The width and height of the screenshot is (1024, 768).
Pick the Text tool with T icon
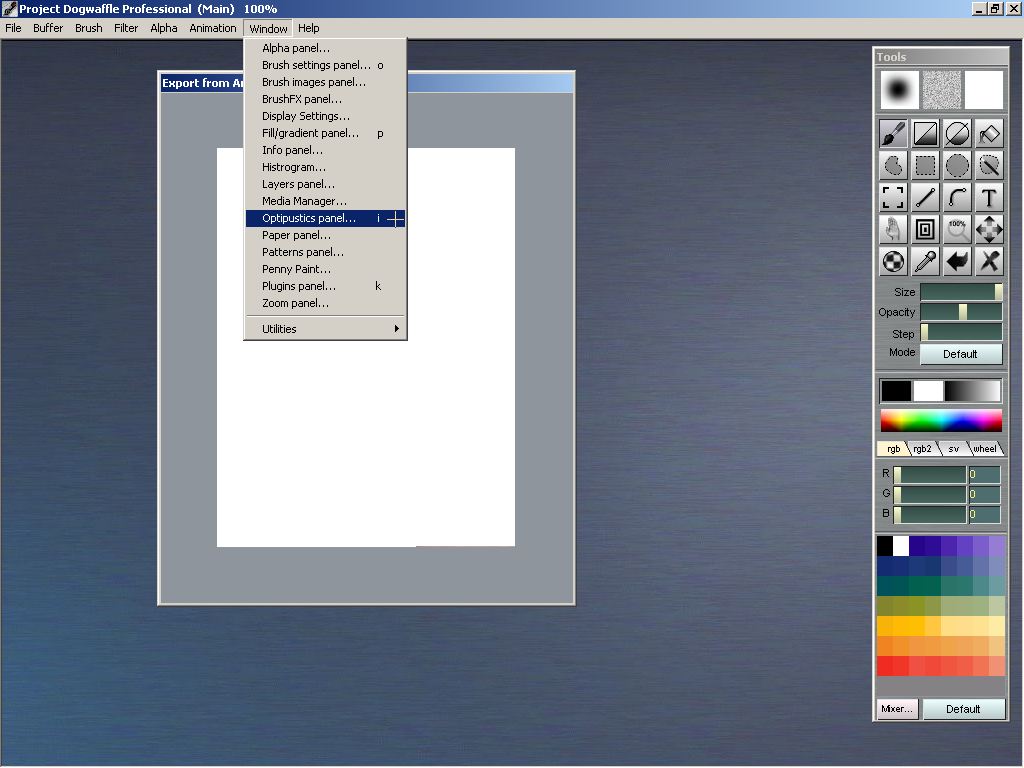pos(989,198)
